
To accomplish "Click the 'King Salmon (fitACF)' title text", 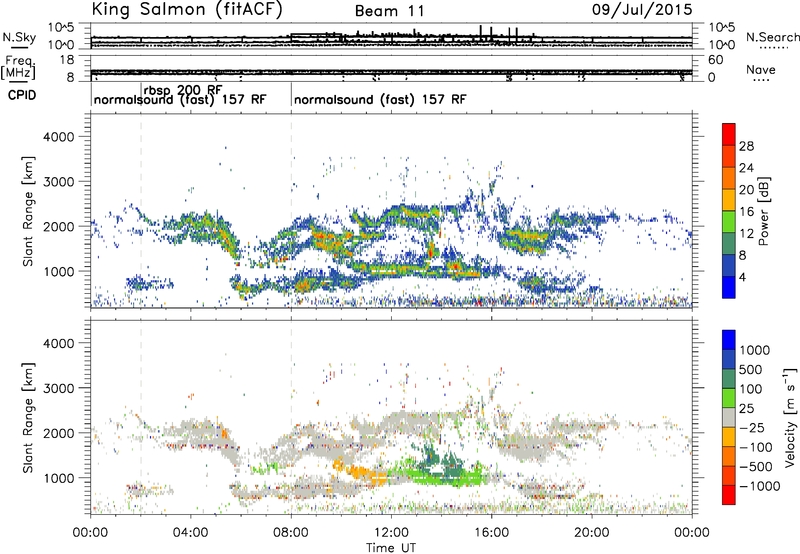I will (x=187, y=10).
